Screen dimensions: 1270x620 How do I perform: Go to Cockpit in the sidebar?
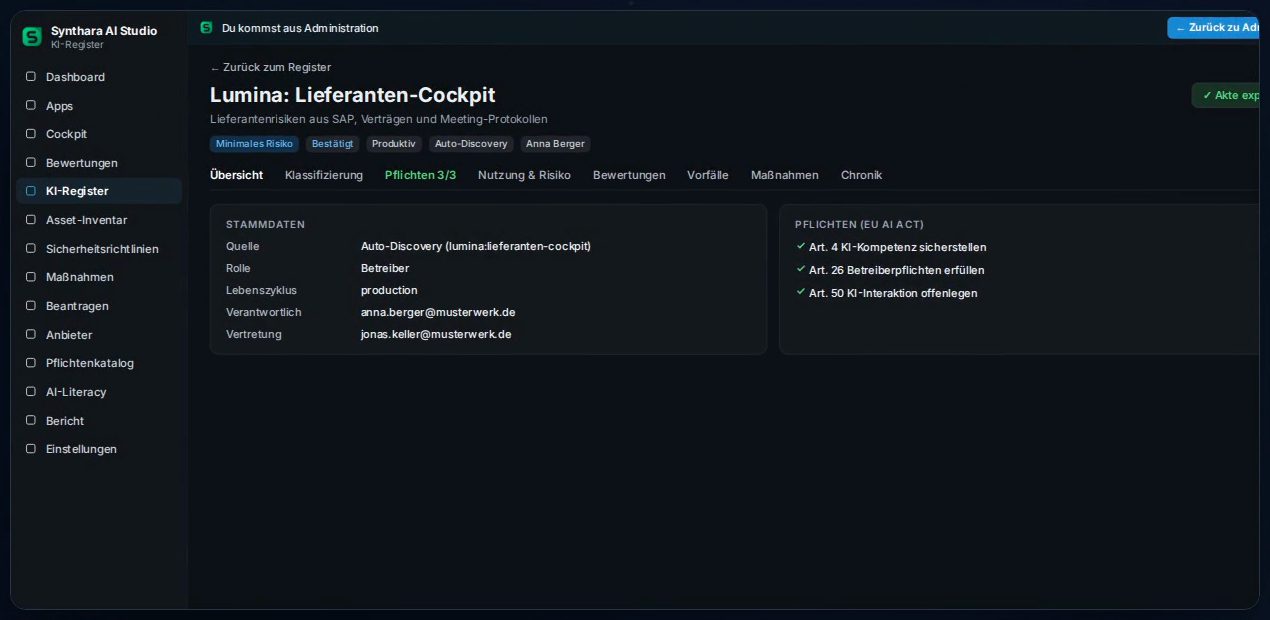pos(98,134)
